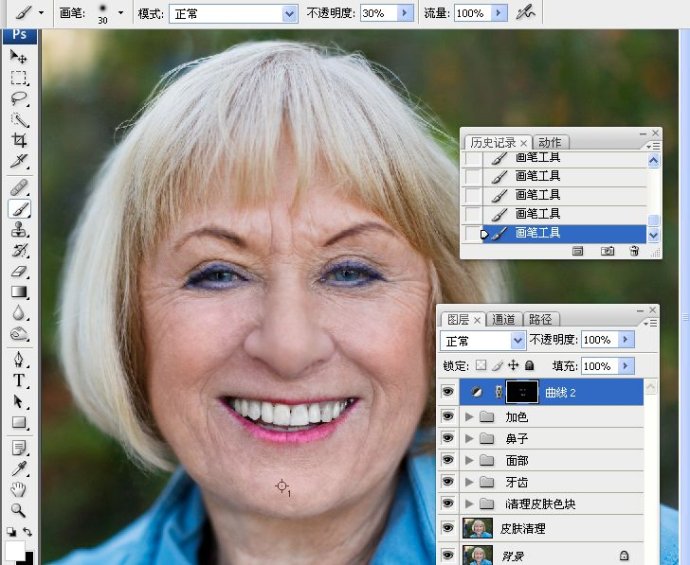Image resolution: width=690 pixels, height=565 pixels.
Task: Create new snapshot in History panel
Action: 608,251
